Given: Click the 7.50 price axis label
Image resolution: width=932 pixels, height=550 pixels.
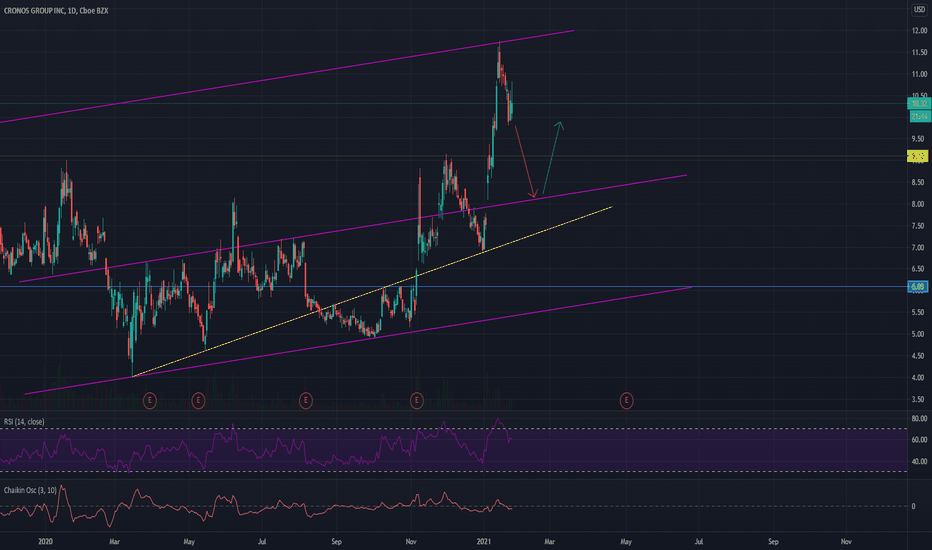Looking at the screenshot, I should [x=919, y=226].
